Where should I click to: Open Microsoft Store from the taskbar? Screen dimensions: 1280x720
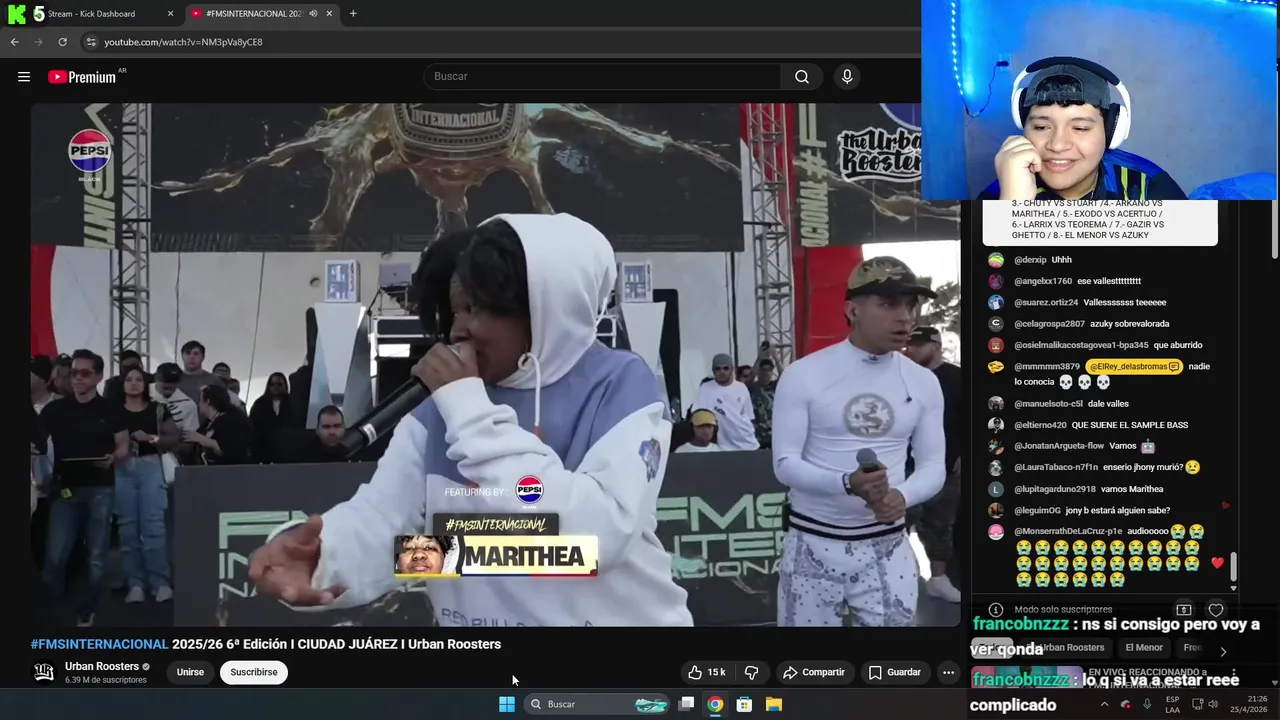coord(744,704)
